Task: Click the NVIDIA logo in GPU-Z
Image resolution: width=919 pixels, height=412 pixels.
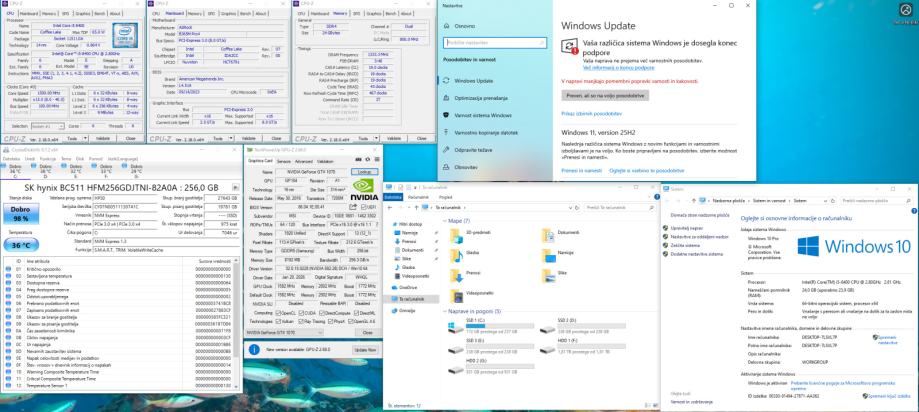Action: point(365,189)
